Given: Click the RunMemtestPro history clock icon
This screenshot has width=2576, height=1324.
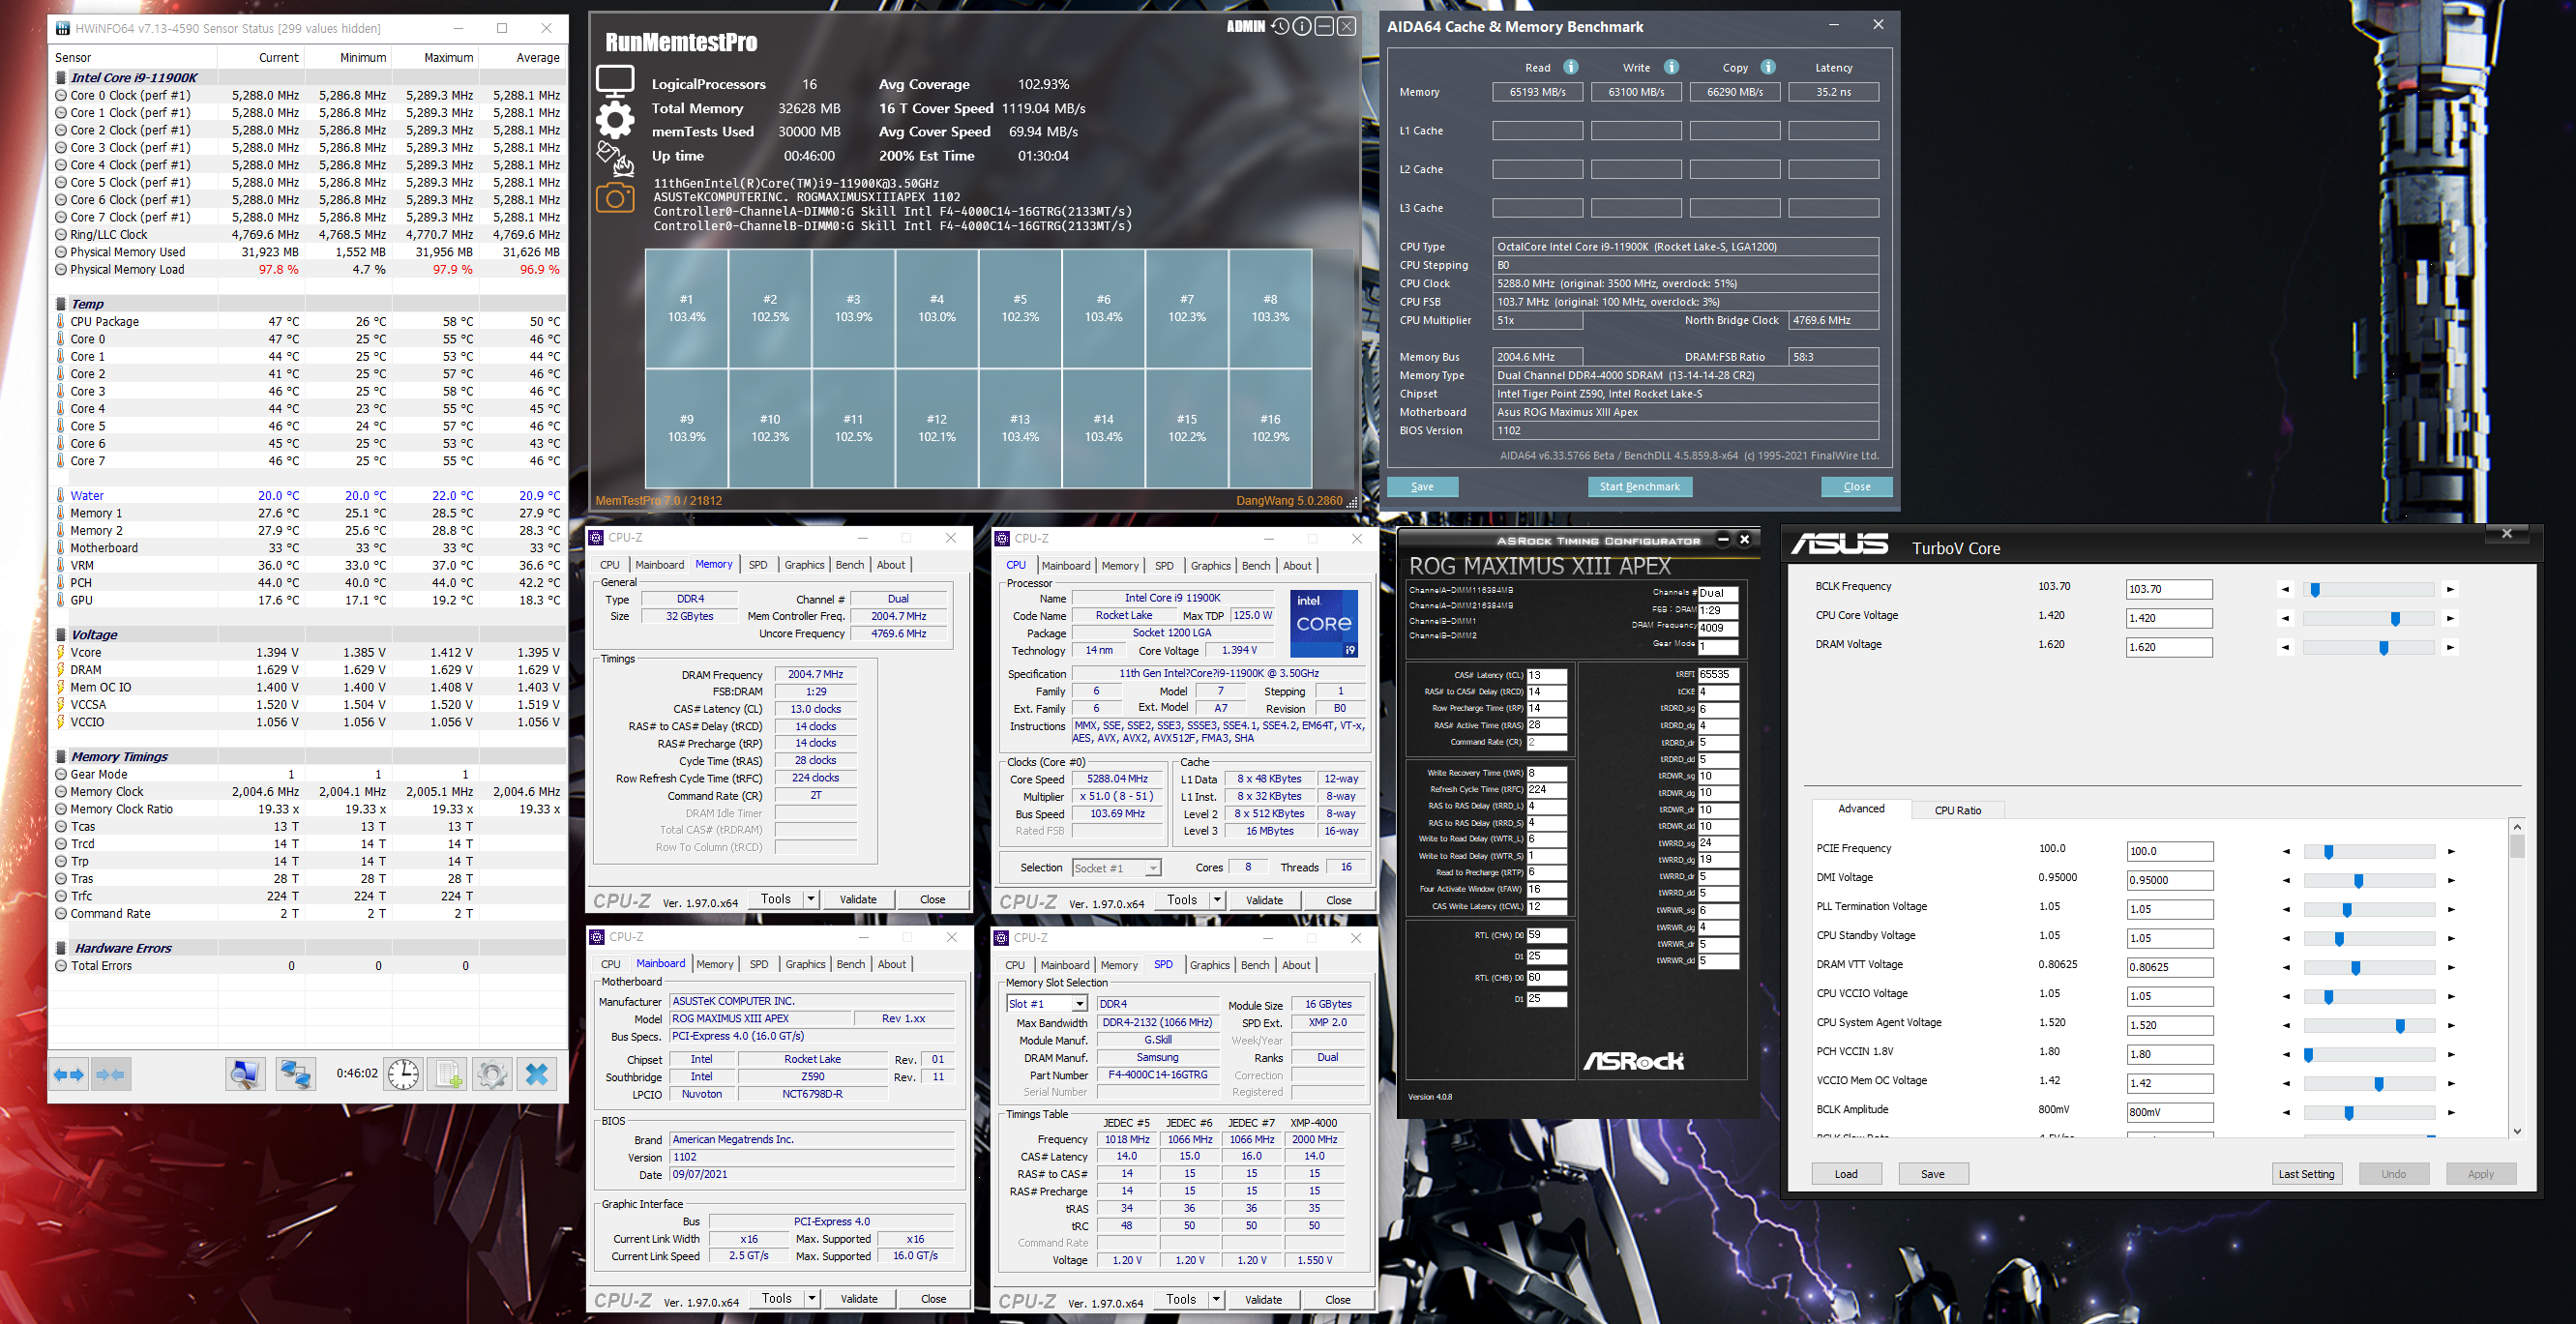Looking at the screenshot, I should [x=1280, y=27].
